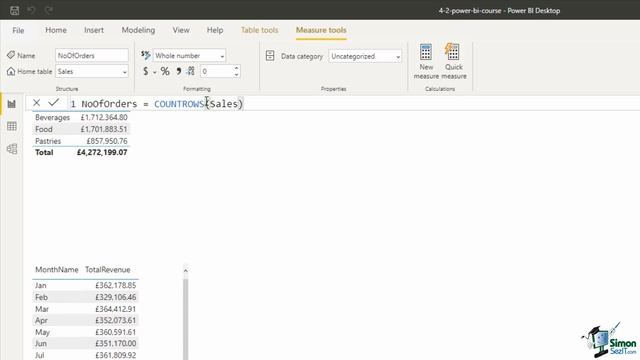Image resolution: width=640 pixels, height=360 pixels.
Task: Switch to the Data view icon
Action: tap(12, 126)
